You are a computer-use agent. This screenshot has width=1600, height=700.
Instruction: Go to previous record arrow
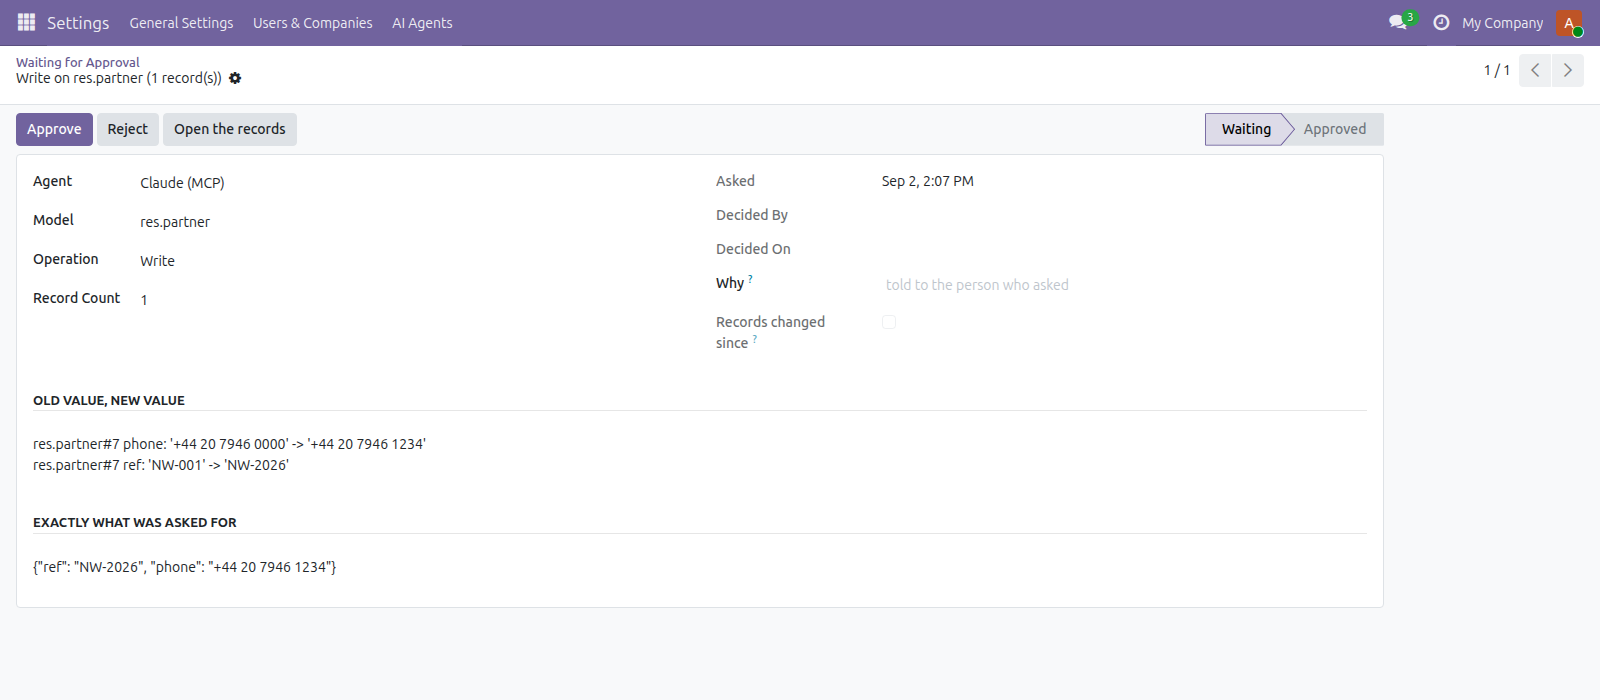1535,70
